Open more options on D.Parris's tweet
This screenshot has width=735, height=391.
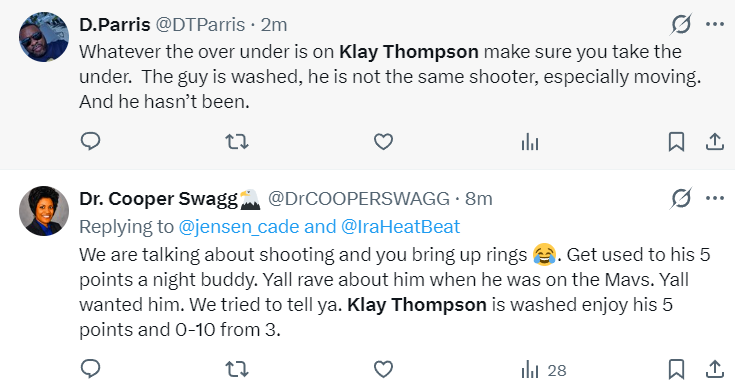point(715,24)
